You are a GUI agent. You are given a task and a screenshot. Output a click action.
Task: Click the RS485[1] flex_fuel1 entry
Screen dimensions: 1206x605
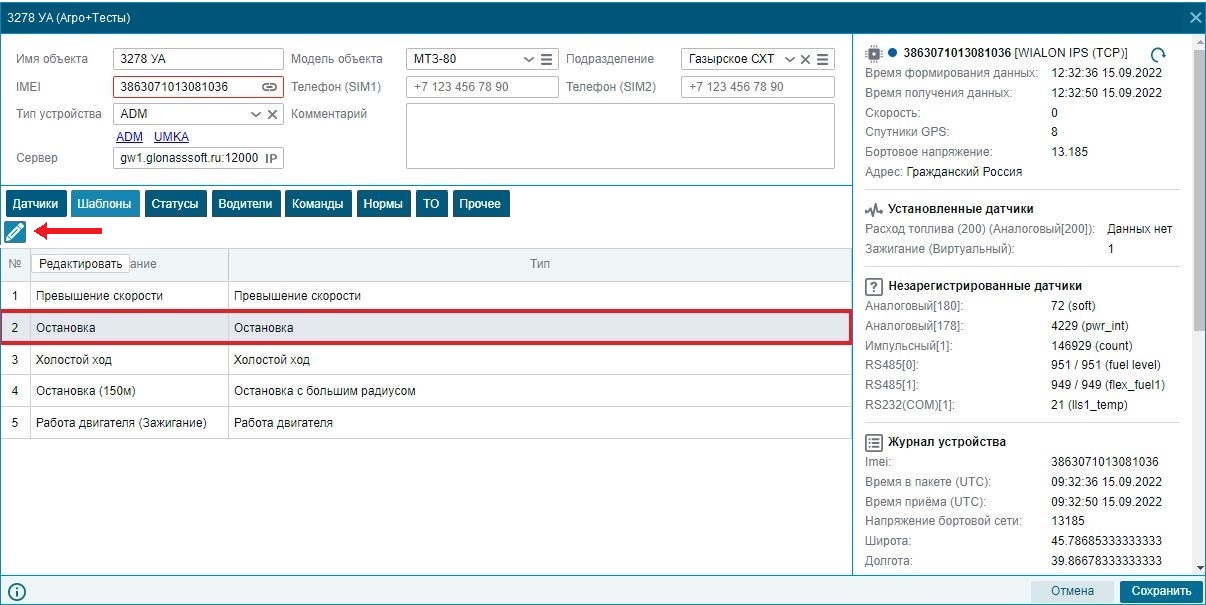1015,385
